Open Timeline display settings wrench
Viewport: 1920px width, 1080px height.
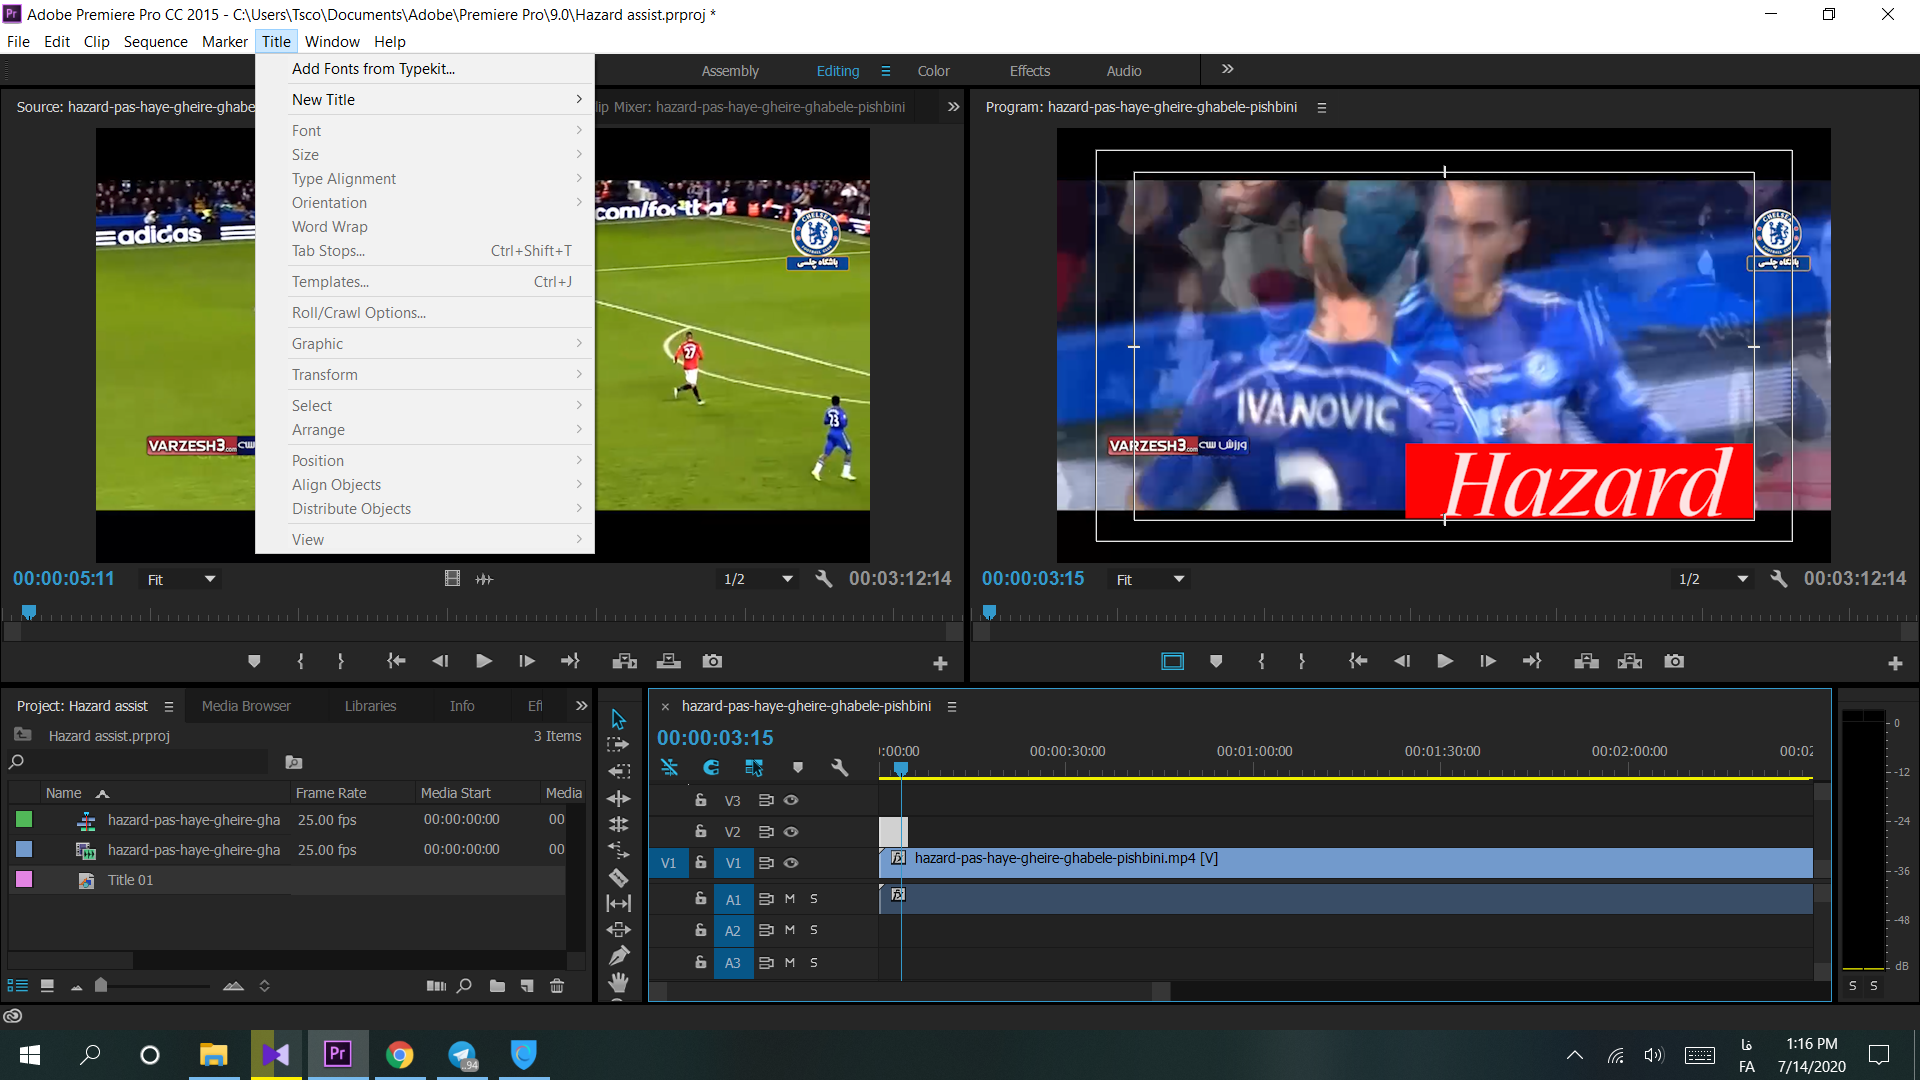(x=840, y=768)
